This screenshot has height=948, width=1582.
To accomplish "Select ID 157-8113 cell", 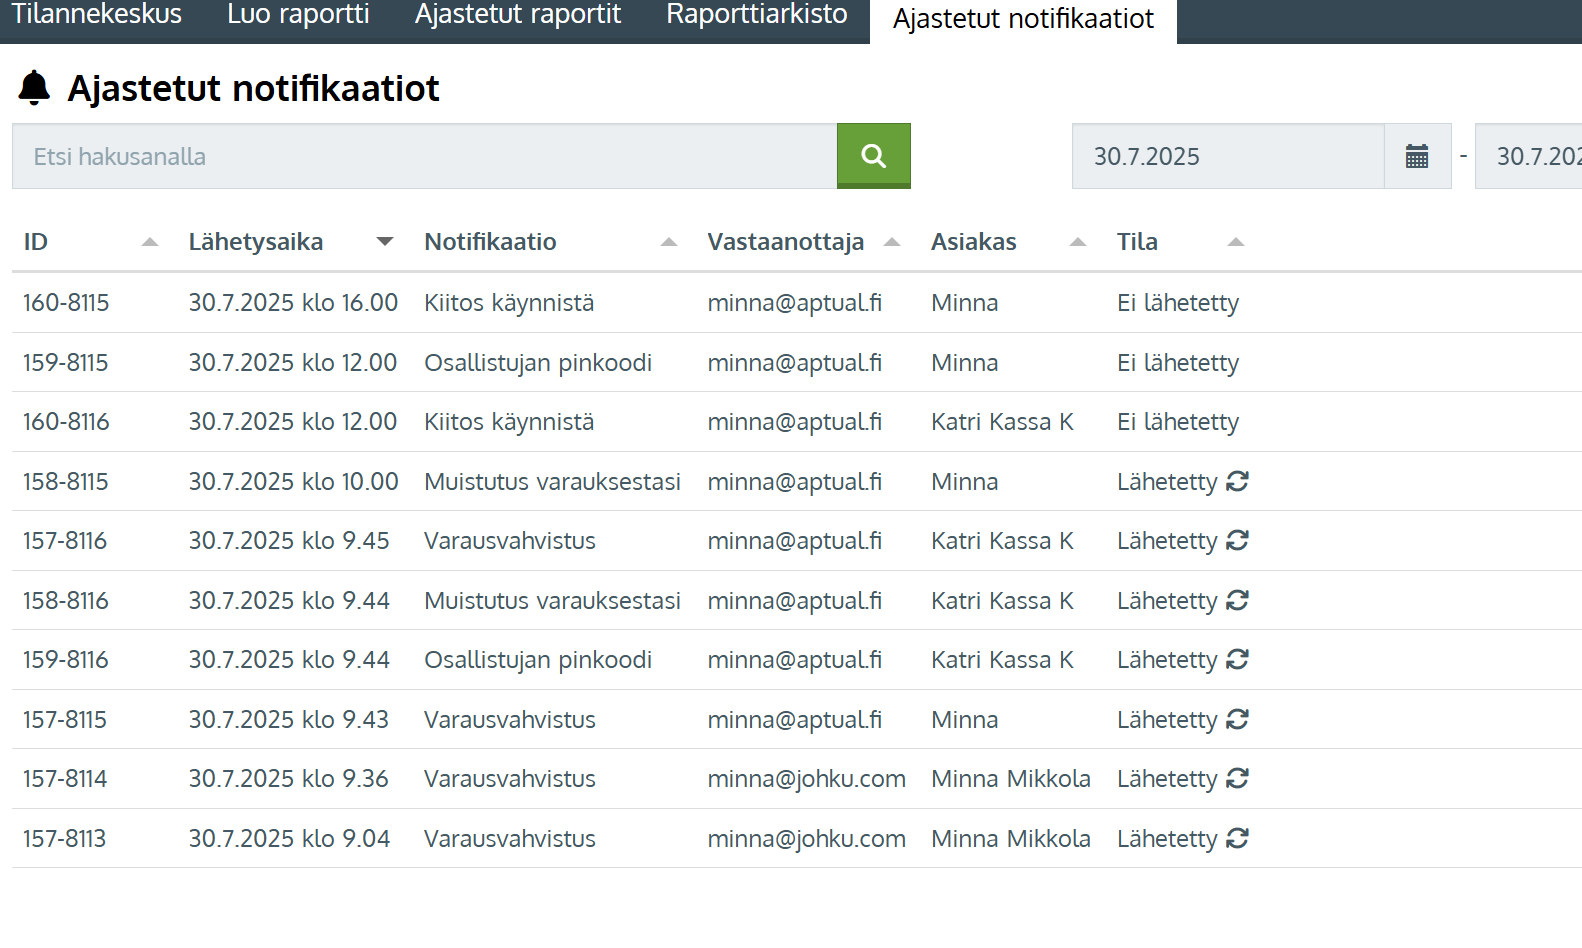I will pos(65,839).
